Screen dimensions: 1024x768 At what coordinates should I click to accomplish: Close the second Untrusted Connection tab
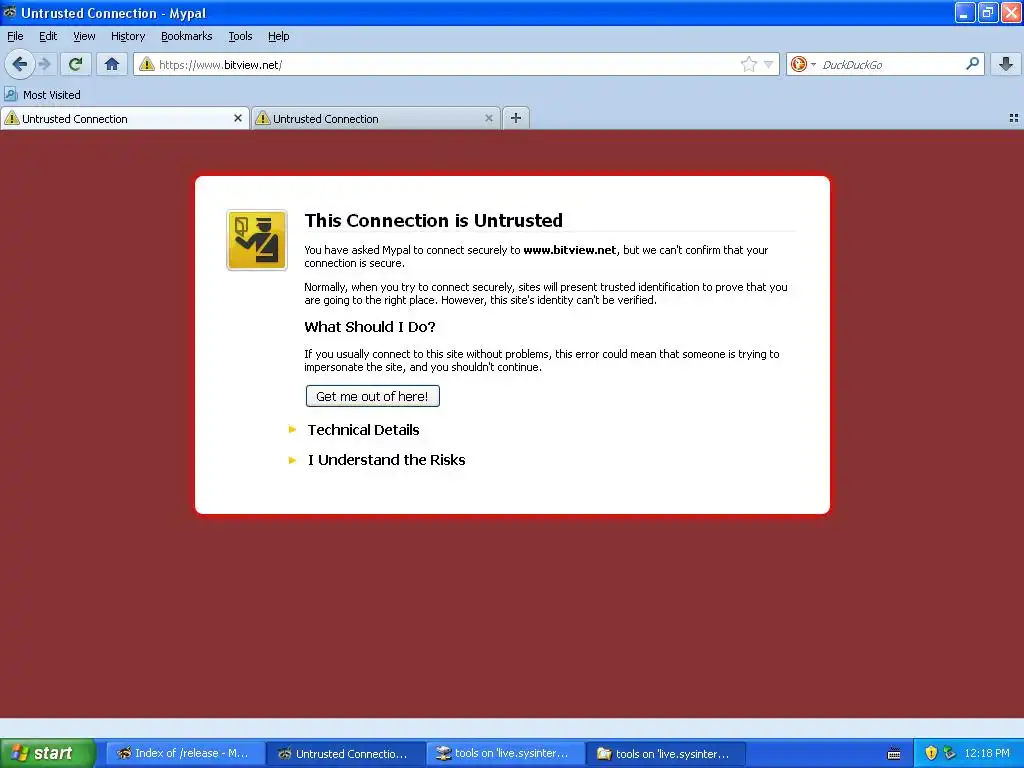click(x=488, y=118)
